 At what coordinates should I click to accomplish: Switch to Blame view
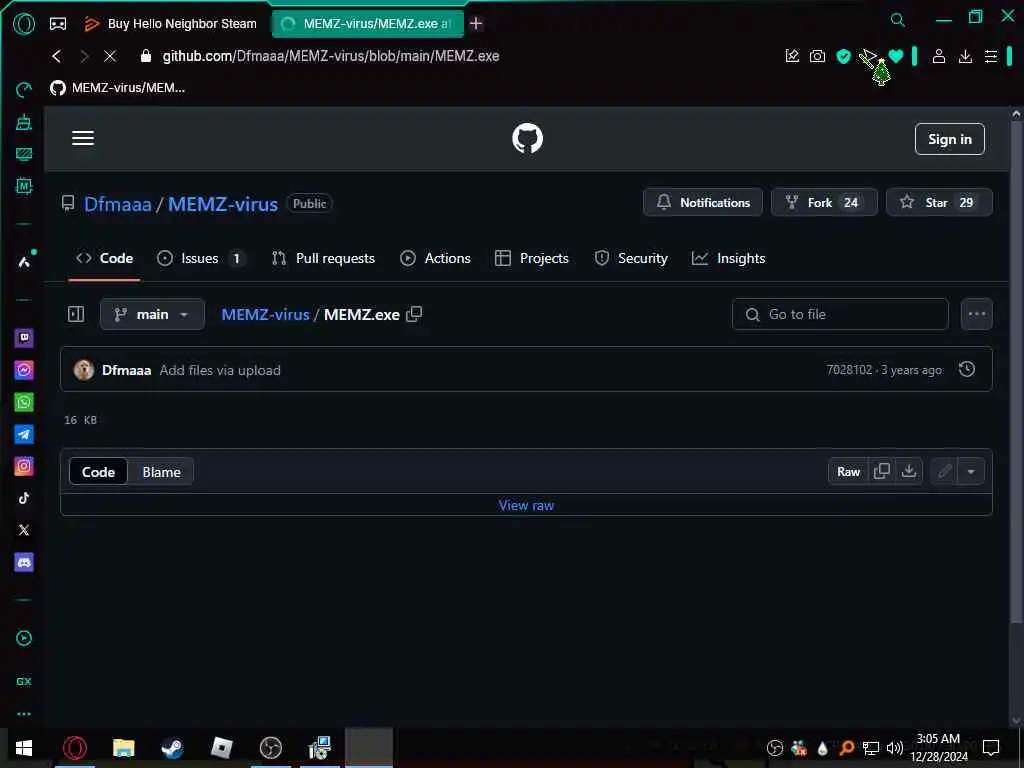(x=161, y=472)
